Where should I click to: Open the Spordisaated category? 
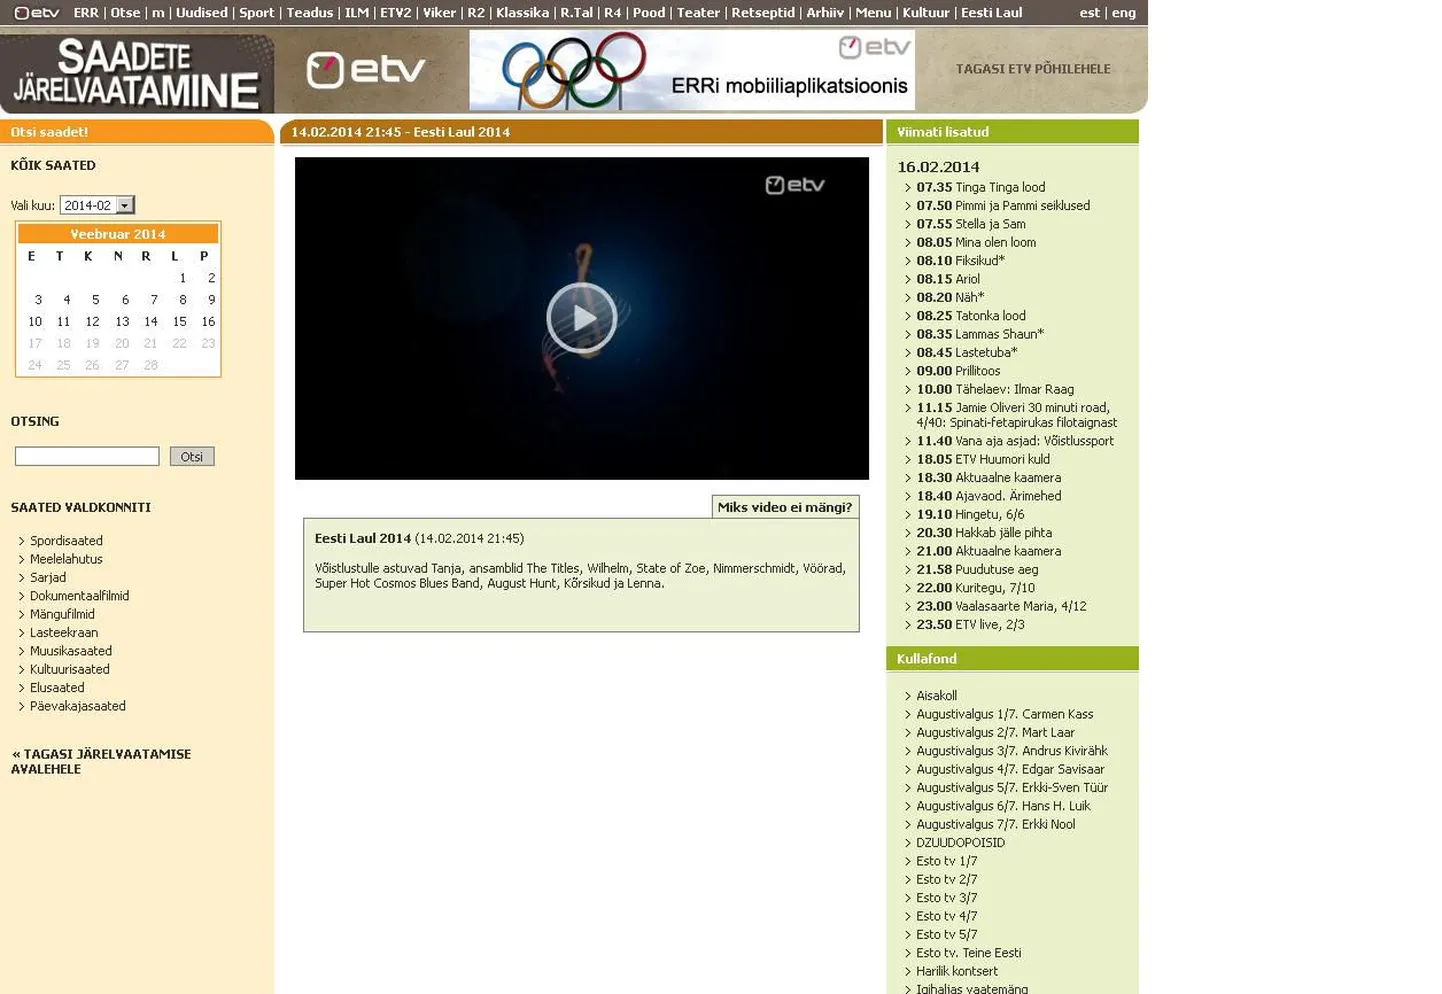(x=66, y=541)
